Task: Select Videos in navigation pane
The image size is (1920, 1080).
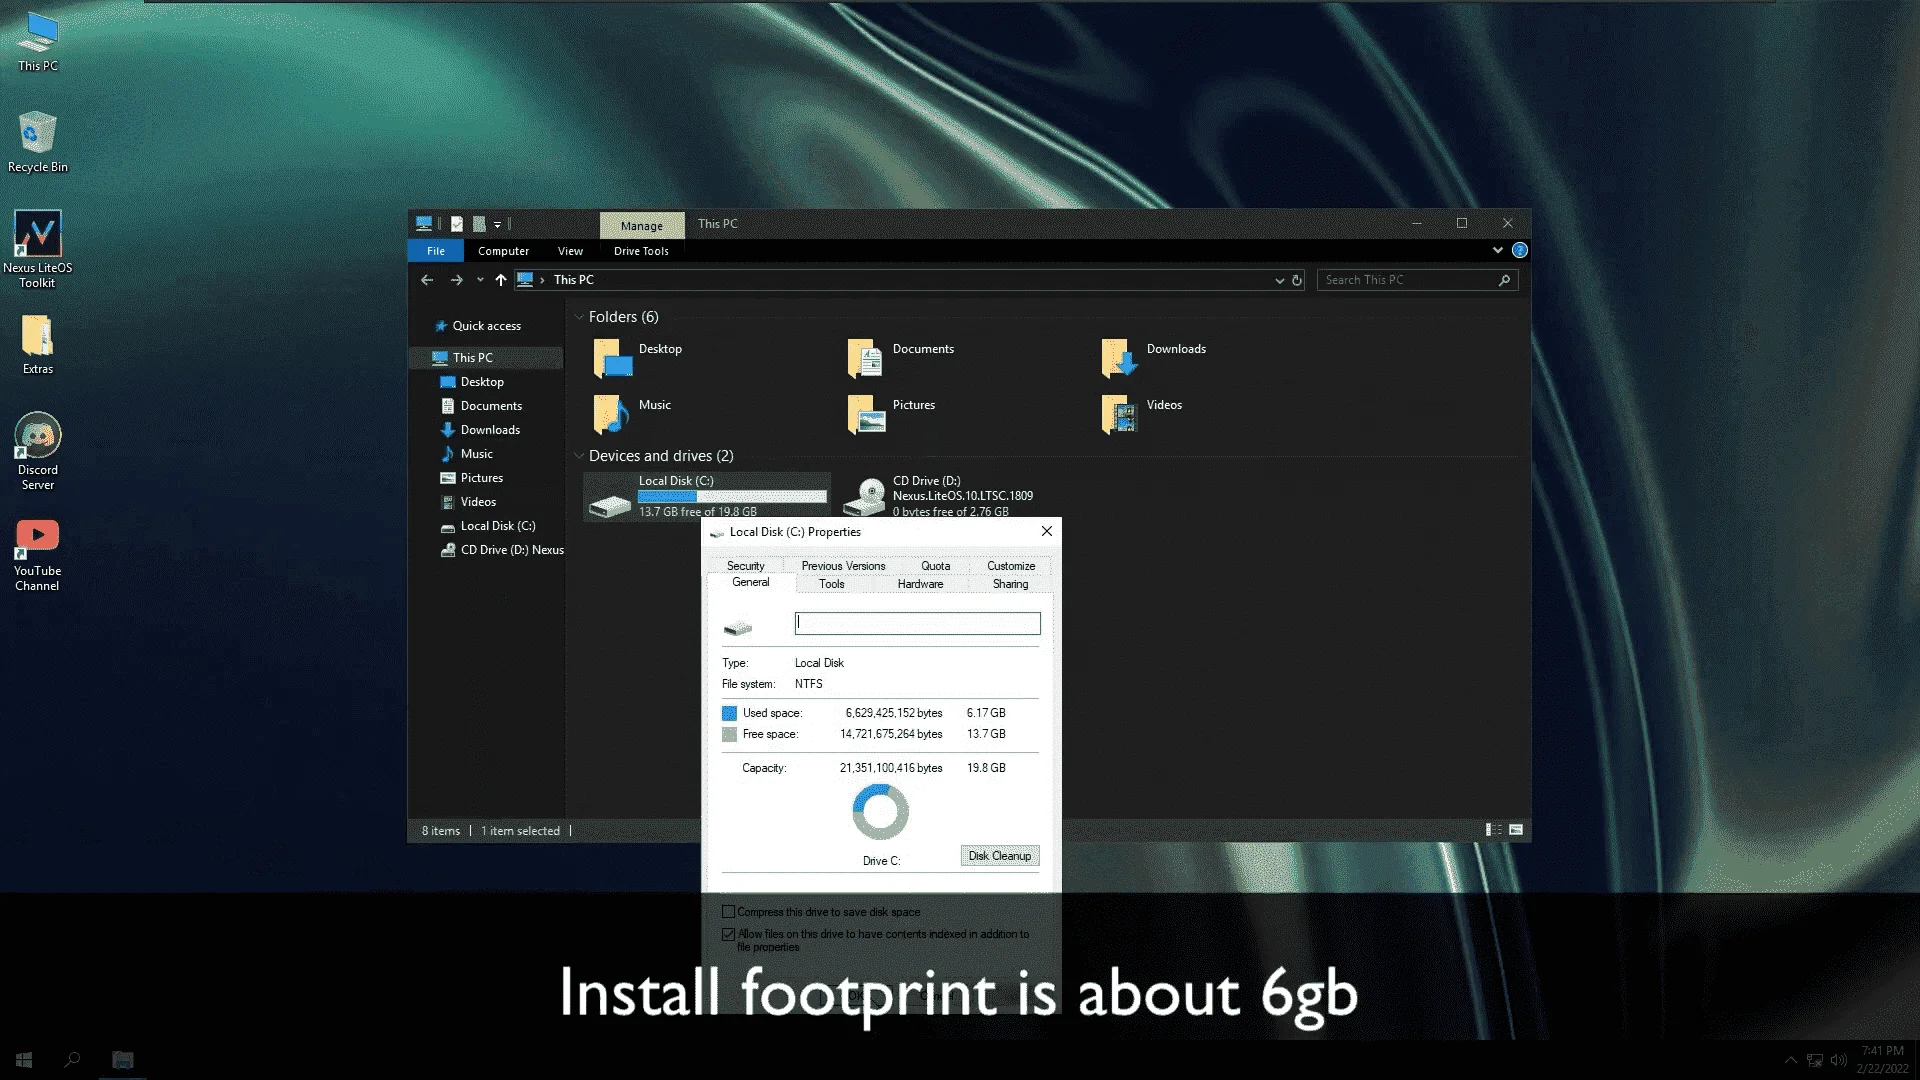Action: 478,502
